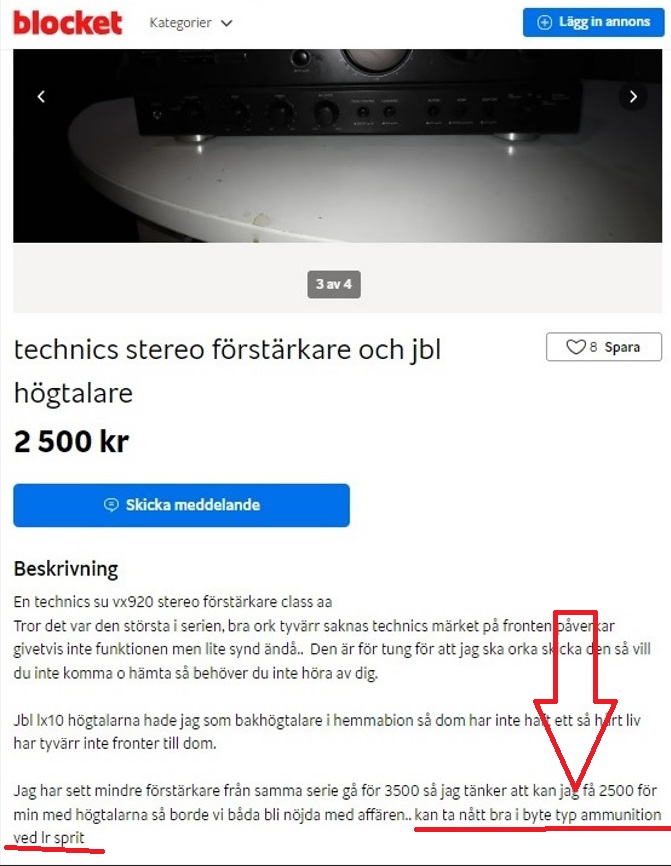Click the Skicka meddelande button
This screenshot has width=671, height=866.
(181, 505)
